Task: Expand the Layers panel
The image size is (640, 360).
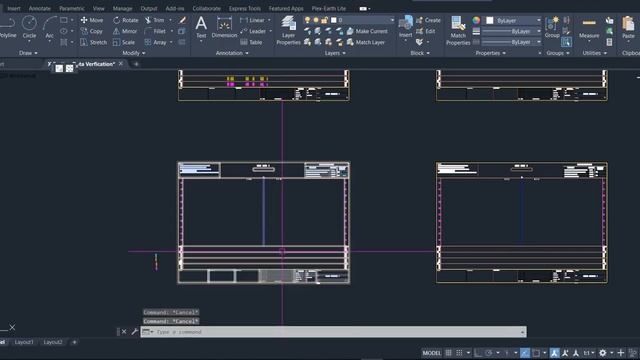Action: pyautogui.click(x=335, y=53)
